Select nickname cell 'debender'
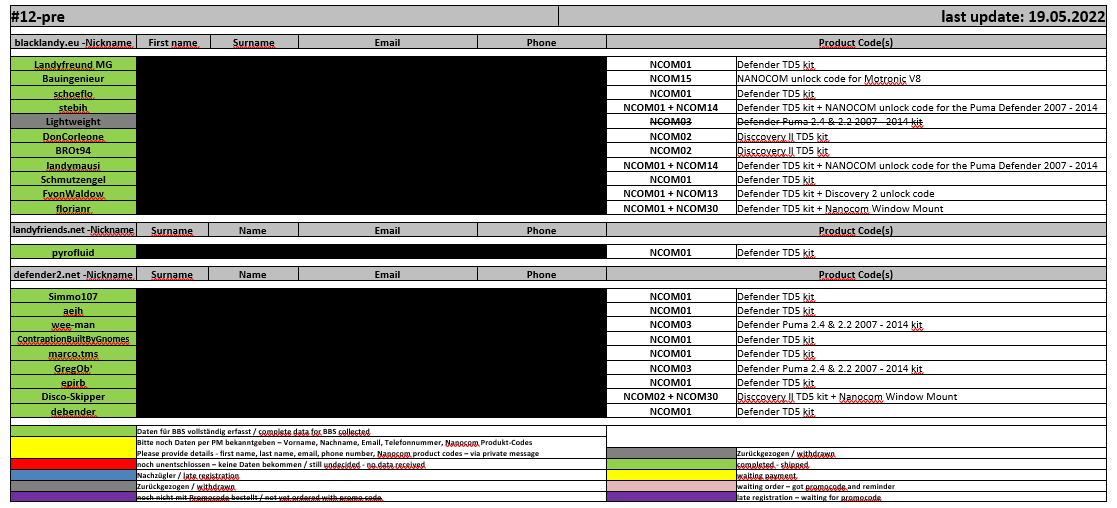The image size is (1117, 508). pos(73,411)
